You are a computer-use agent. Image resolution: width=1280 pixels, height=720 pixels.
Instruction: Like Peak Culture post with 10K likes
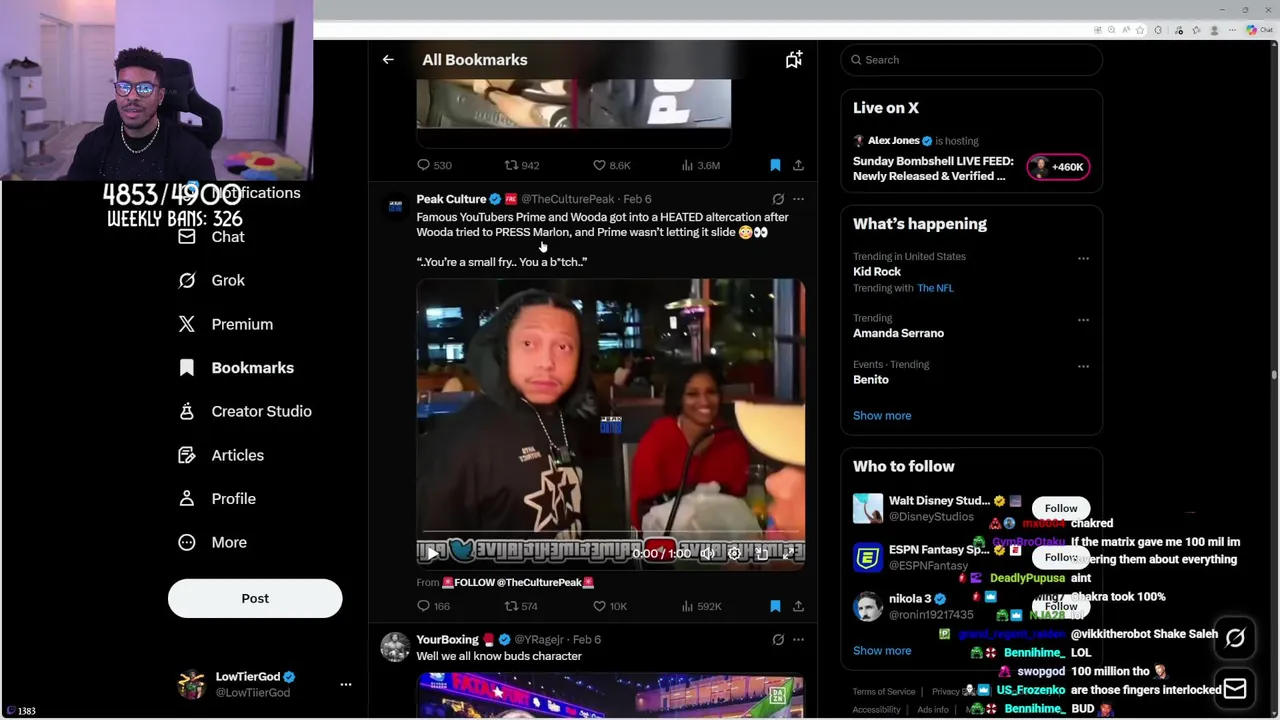pos(610,606)
